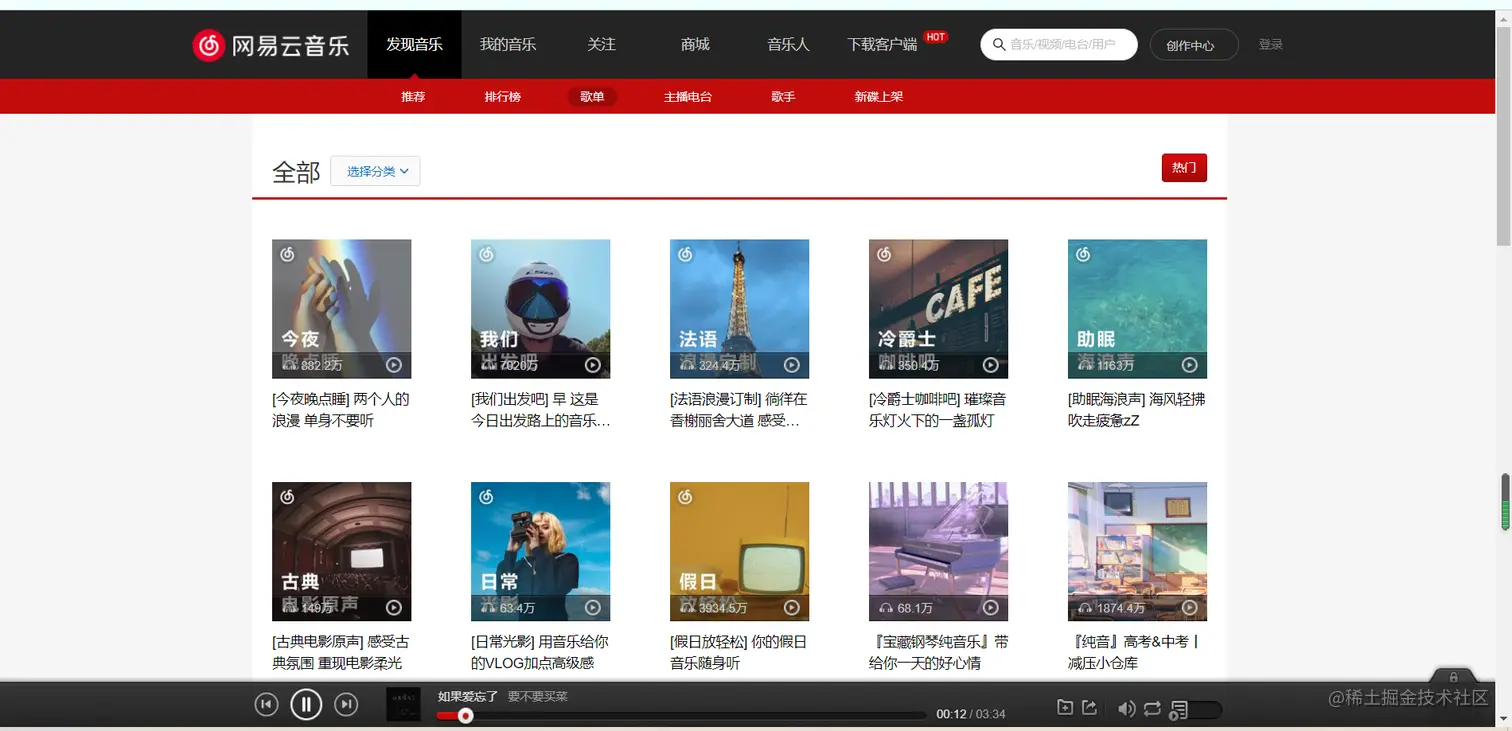Play the 法语浪漫订制 playlist via its play icon

point(792,365)
